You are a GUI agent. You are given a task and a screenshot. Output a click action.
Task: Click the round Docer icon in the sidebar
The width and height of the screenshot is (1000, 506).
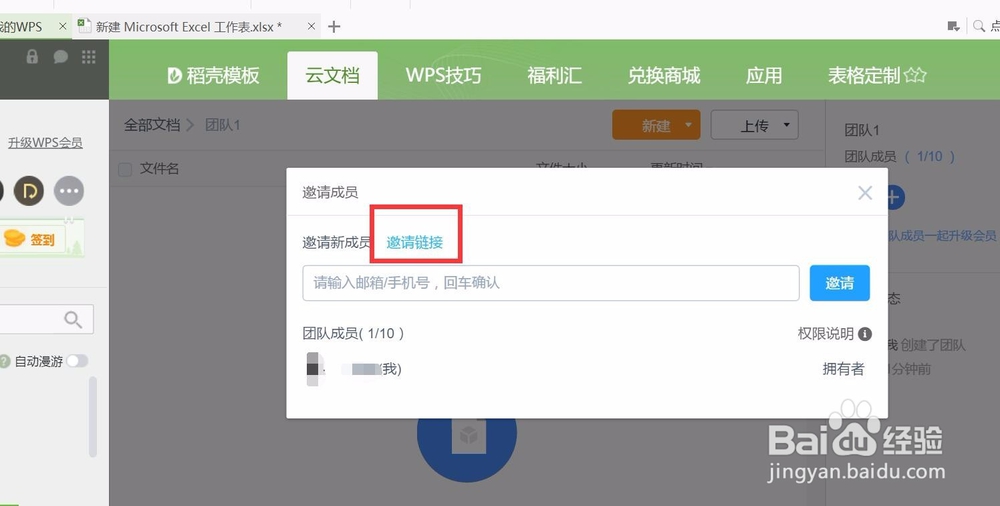point(29,191)
